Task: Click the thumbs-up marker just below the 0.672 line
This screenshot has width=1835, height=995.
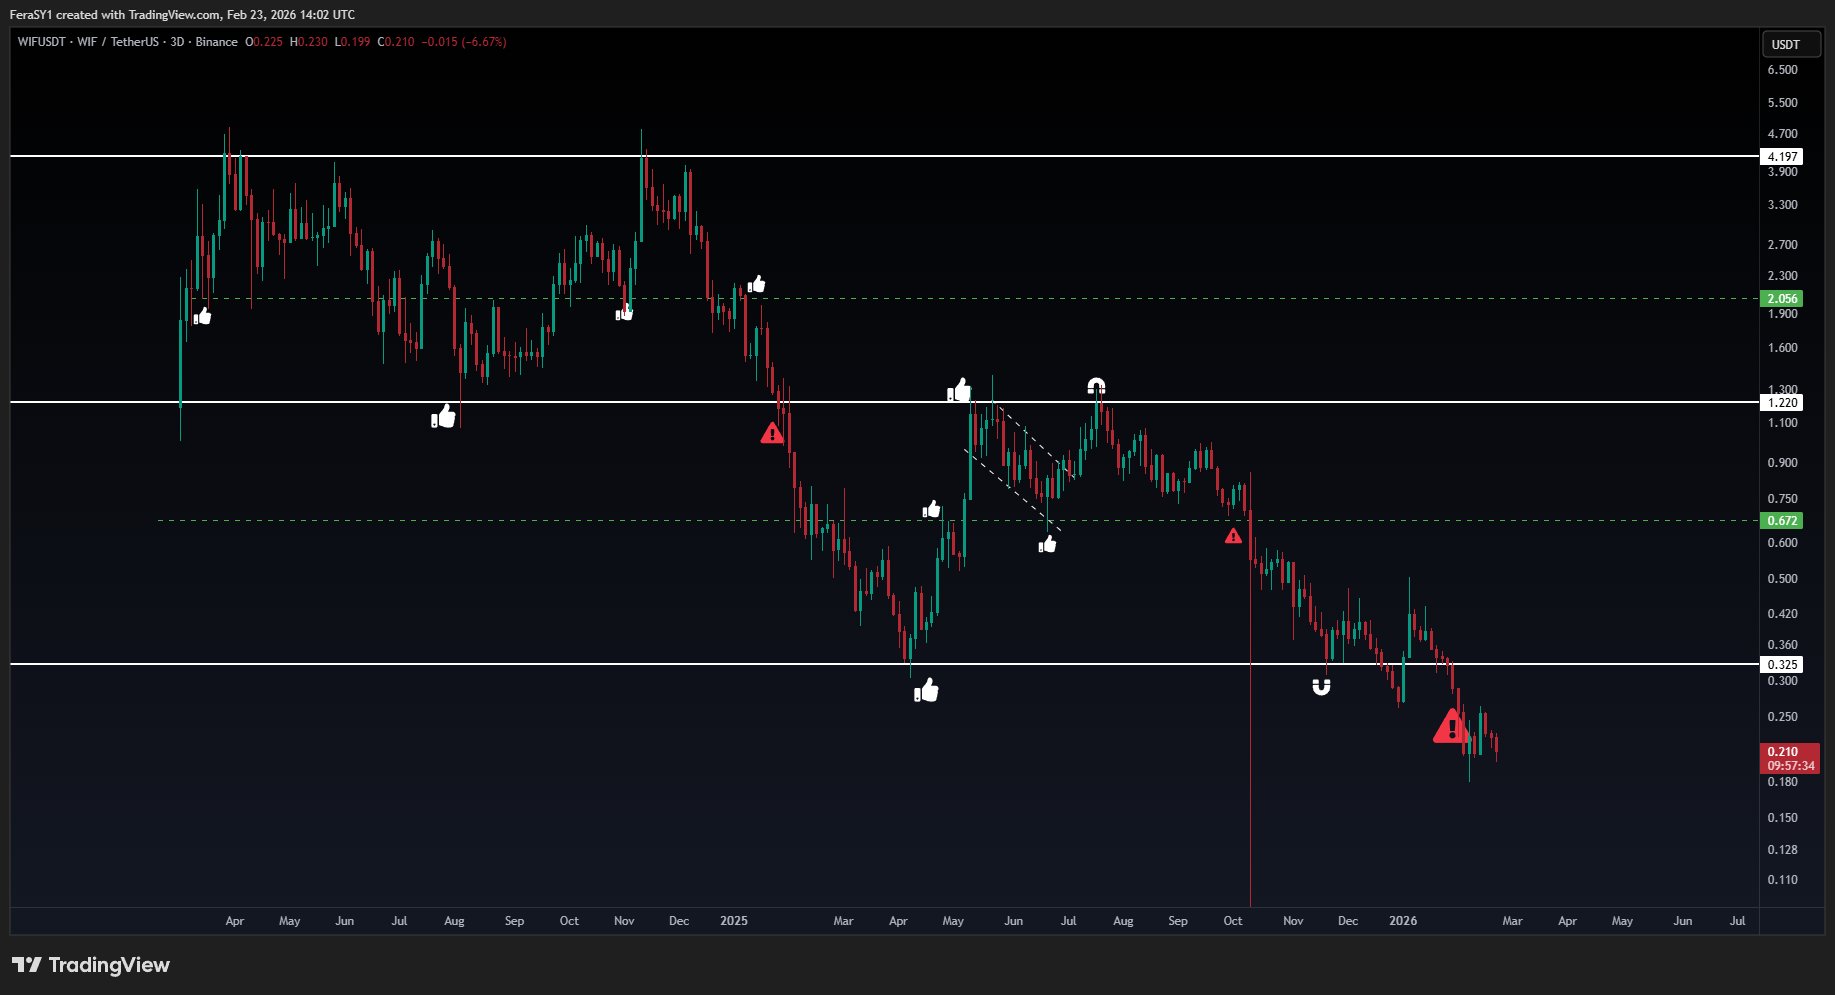Action: click(x=1047, y=544)
